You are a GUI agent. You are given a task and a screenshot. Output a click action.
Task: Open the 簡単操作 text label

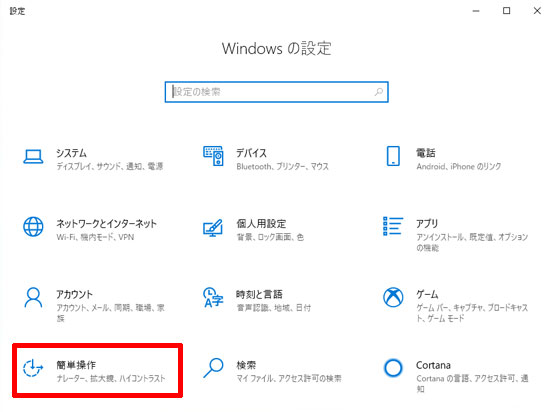(76, 365)
